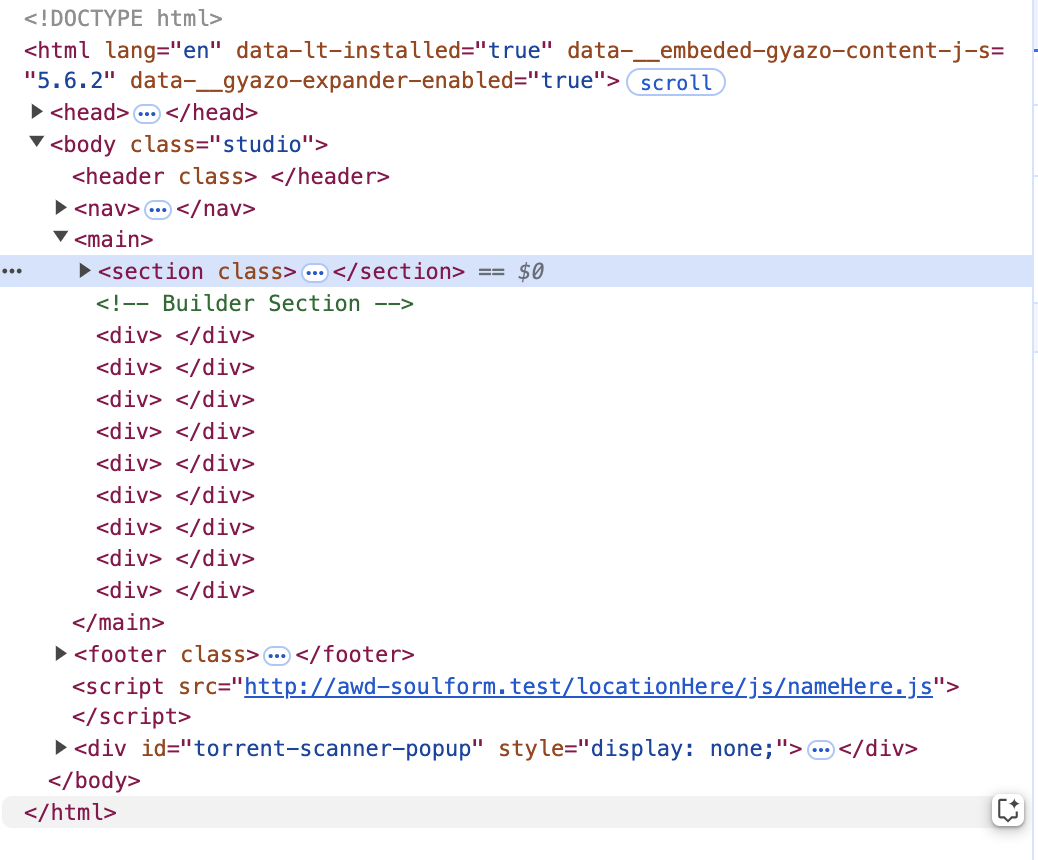The image size is (1038, 860).
Task: Open the inline ellipsis inside the head element
Action: click(147, 113)
